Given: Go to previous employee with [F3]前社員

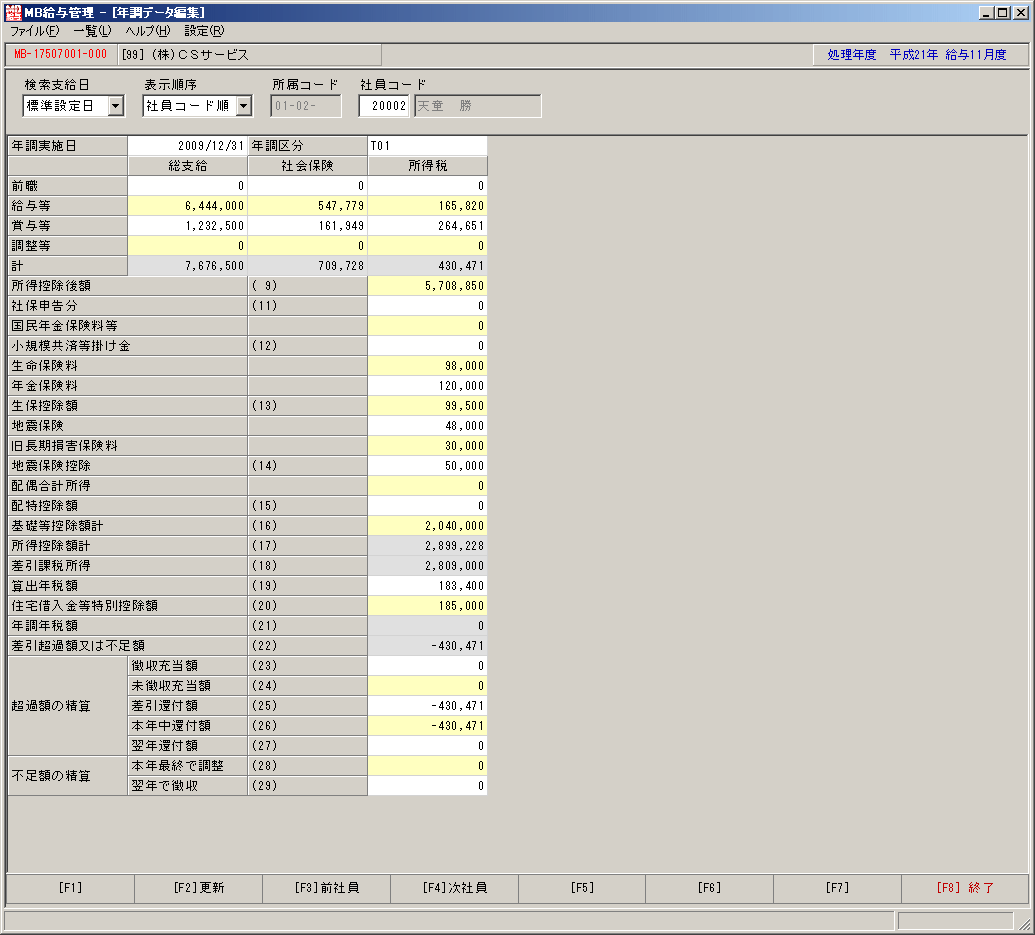Looking at the screenshot, I should click(327, 888).
